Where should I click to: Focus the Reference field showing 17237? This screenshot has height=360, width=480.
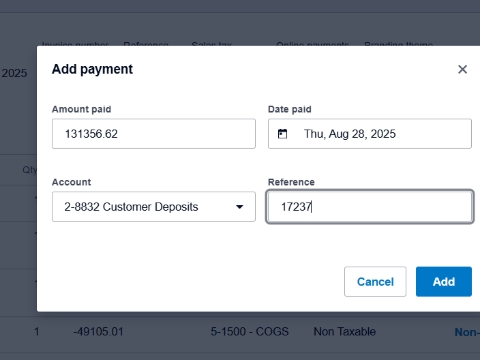pos(370,207)
